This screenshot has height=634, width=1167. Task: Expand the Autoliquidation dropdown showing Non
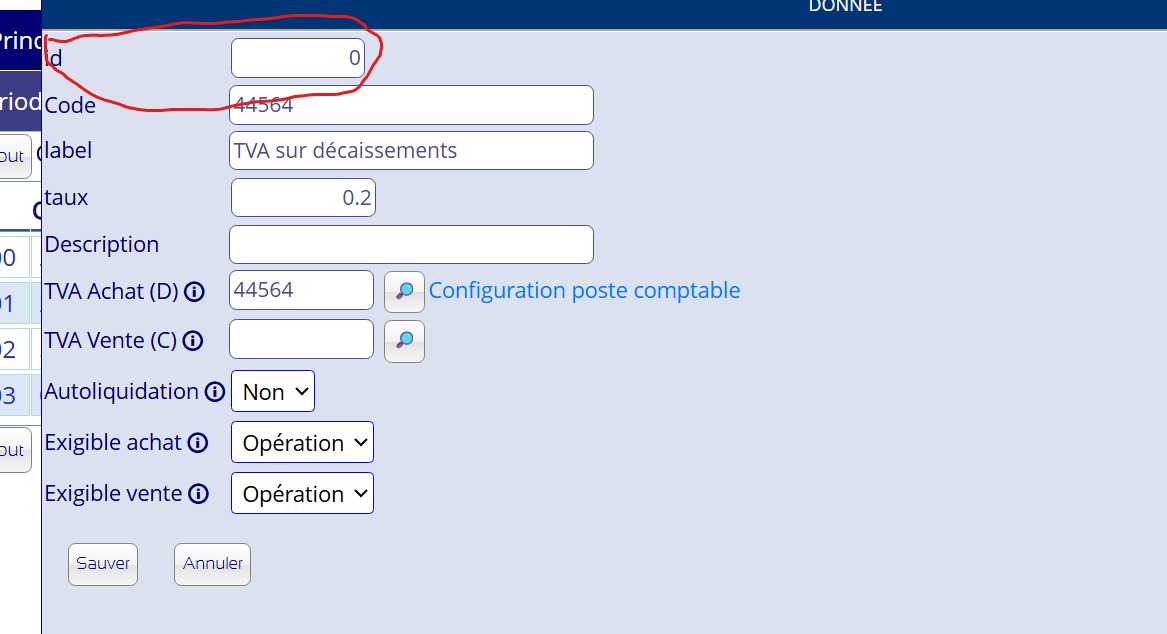coord(273,392)
